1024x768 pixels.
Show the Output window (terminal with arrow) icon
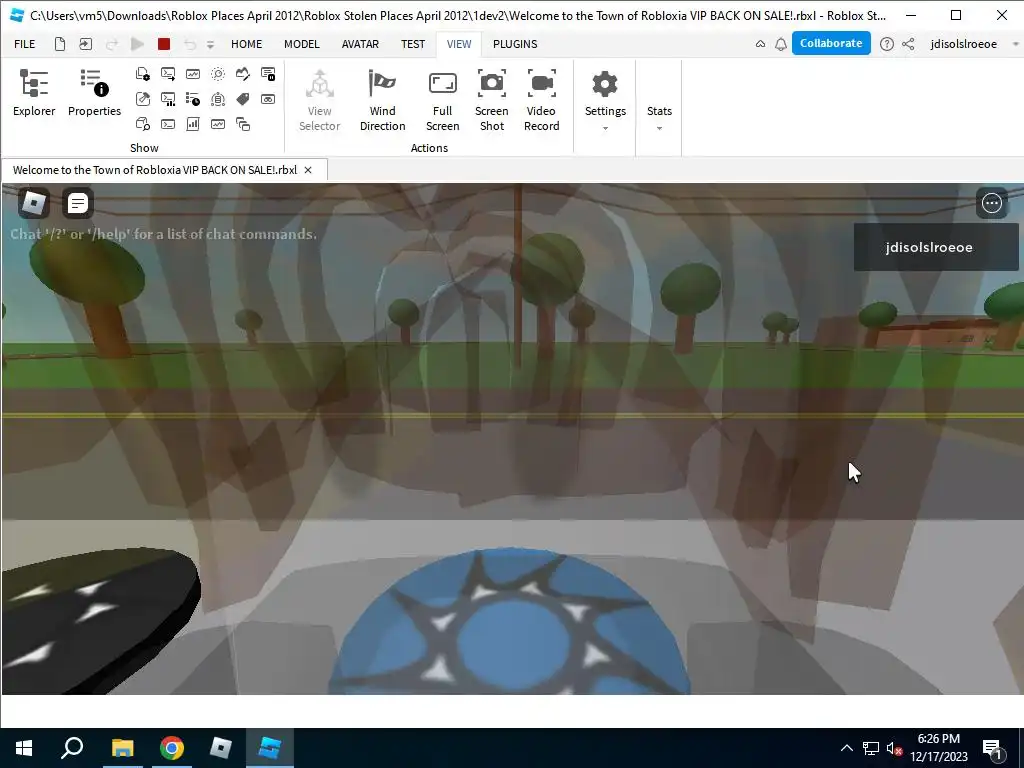click(168, 74)
